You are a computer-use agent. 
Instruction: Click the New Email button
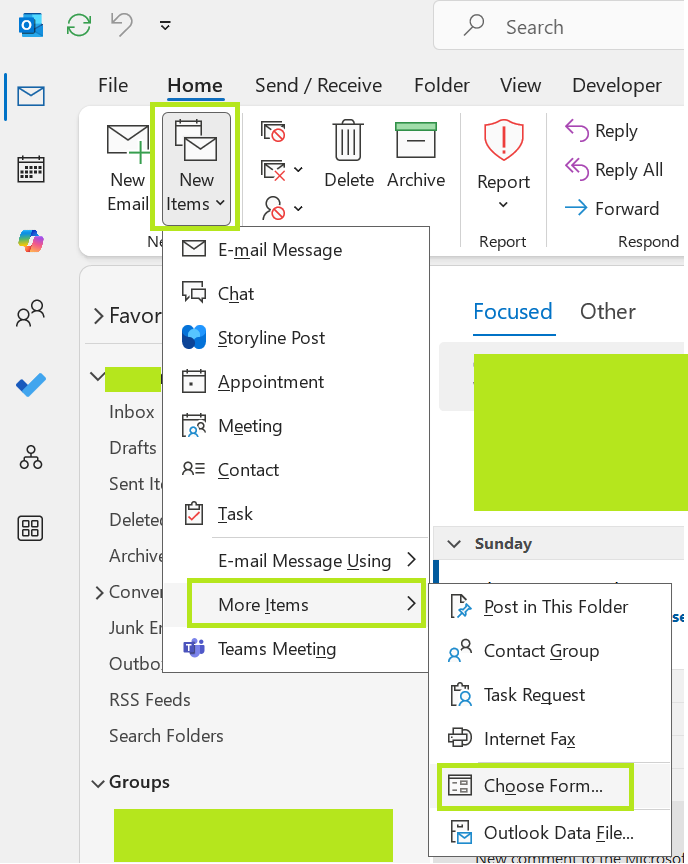click(x=128, y=168)
